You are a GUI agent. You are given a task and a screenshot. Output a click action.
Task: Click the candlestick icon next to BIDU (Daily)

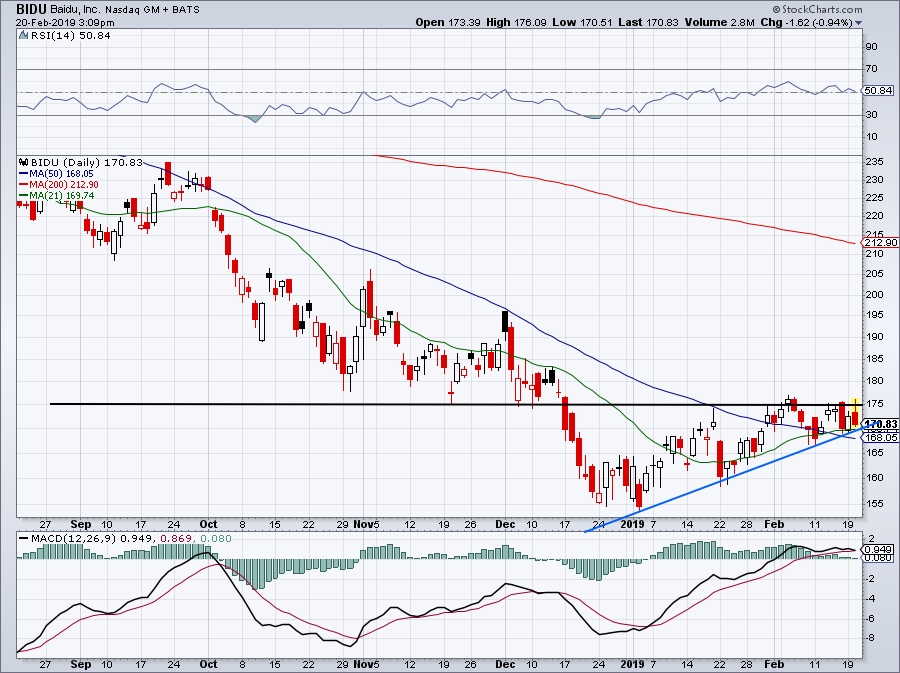point(24,162)
